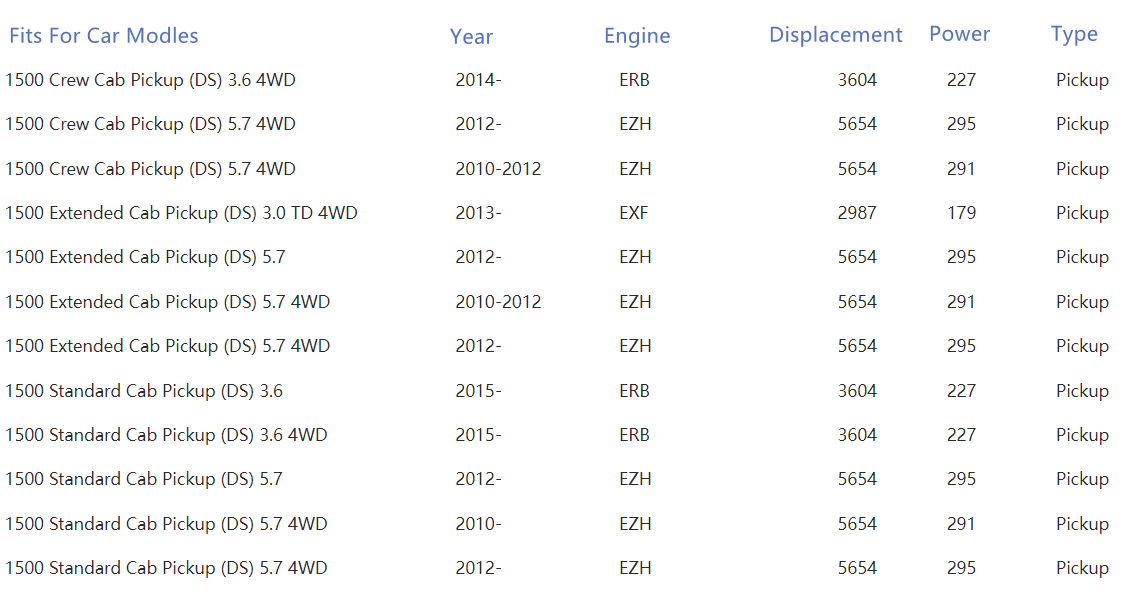Select the ERB engine cell in the 2014- row
1137x598 pixels.
pos(634,80)
